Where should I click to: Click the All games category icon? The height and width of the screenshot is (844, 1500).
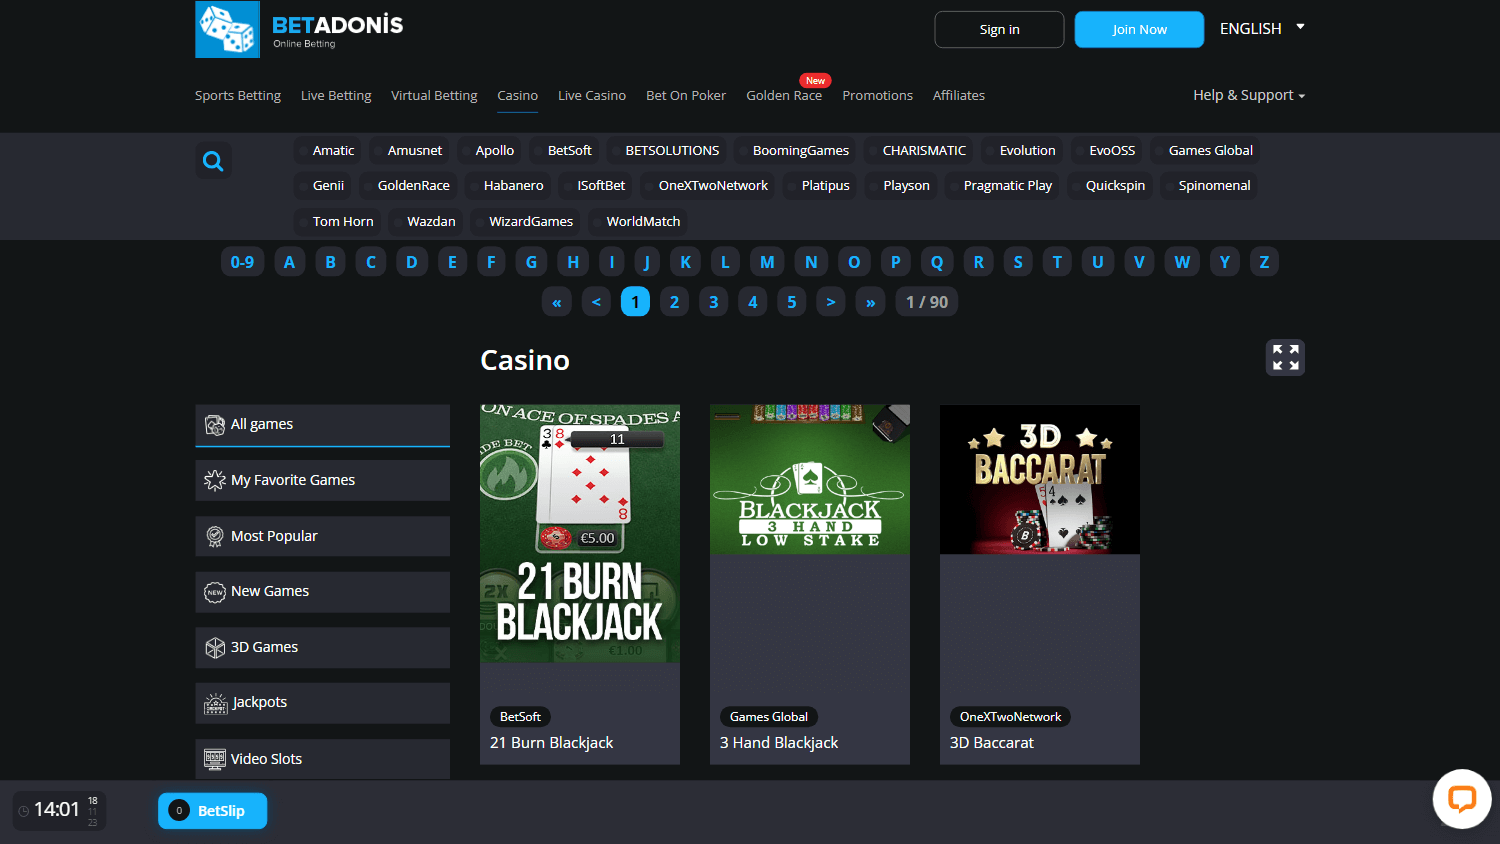[214, 425]
